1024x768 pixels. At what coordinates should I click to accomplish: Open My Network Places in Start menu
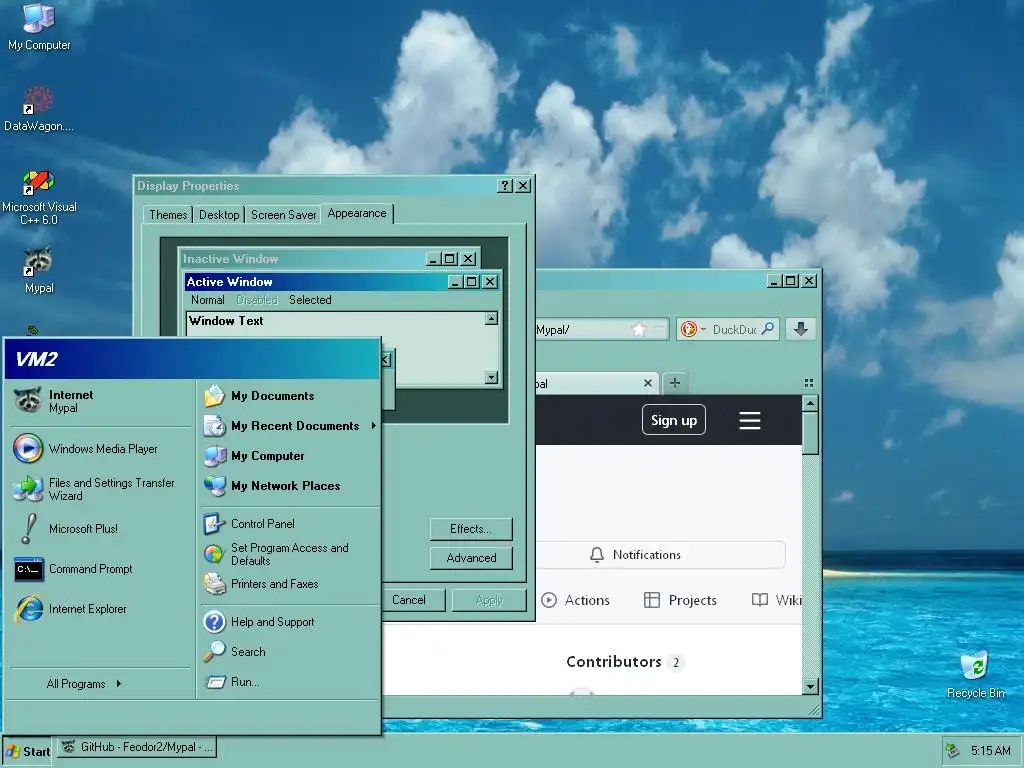tap(289, 486)
